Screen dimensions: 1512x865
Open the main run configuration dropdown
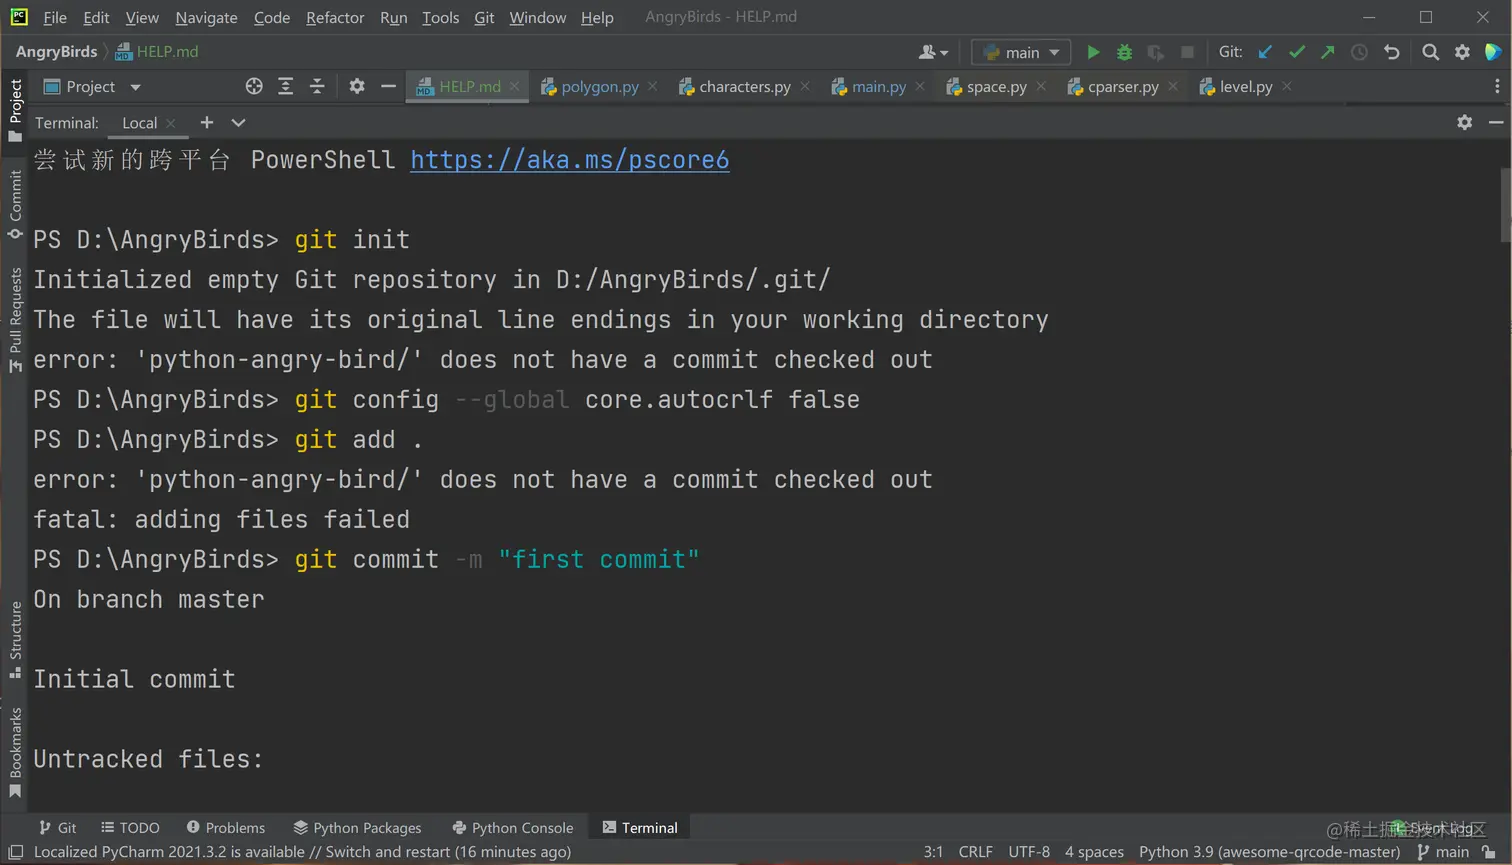click(x=1021, y=52)
